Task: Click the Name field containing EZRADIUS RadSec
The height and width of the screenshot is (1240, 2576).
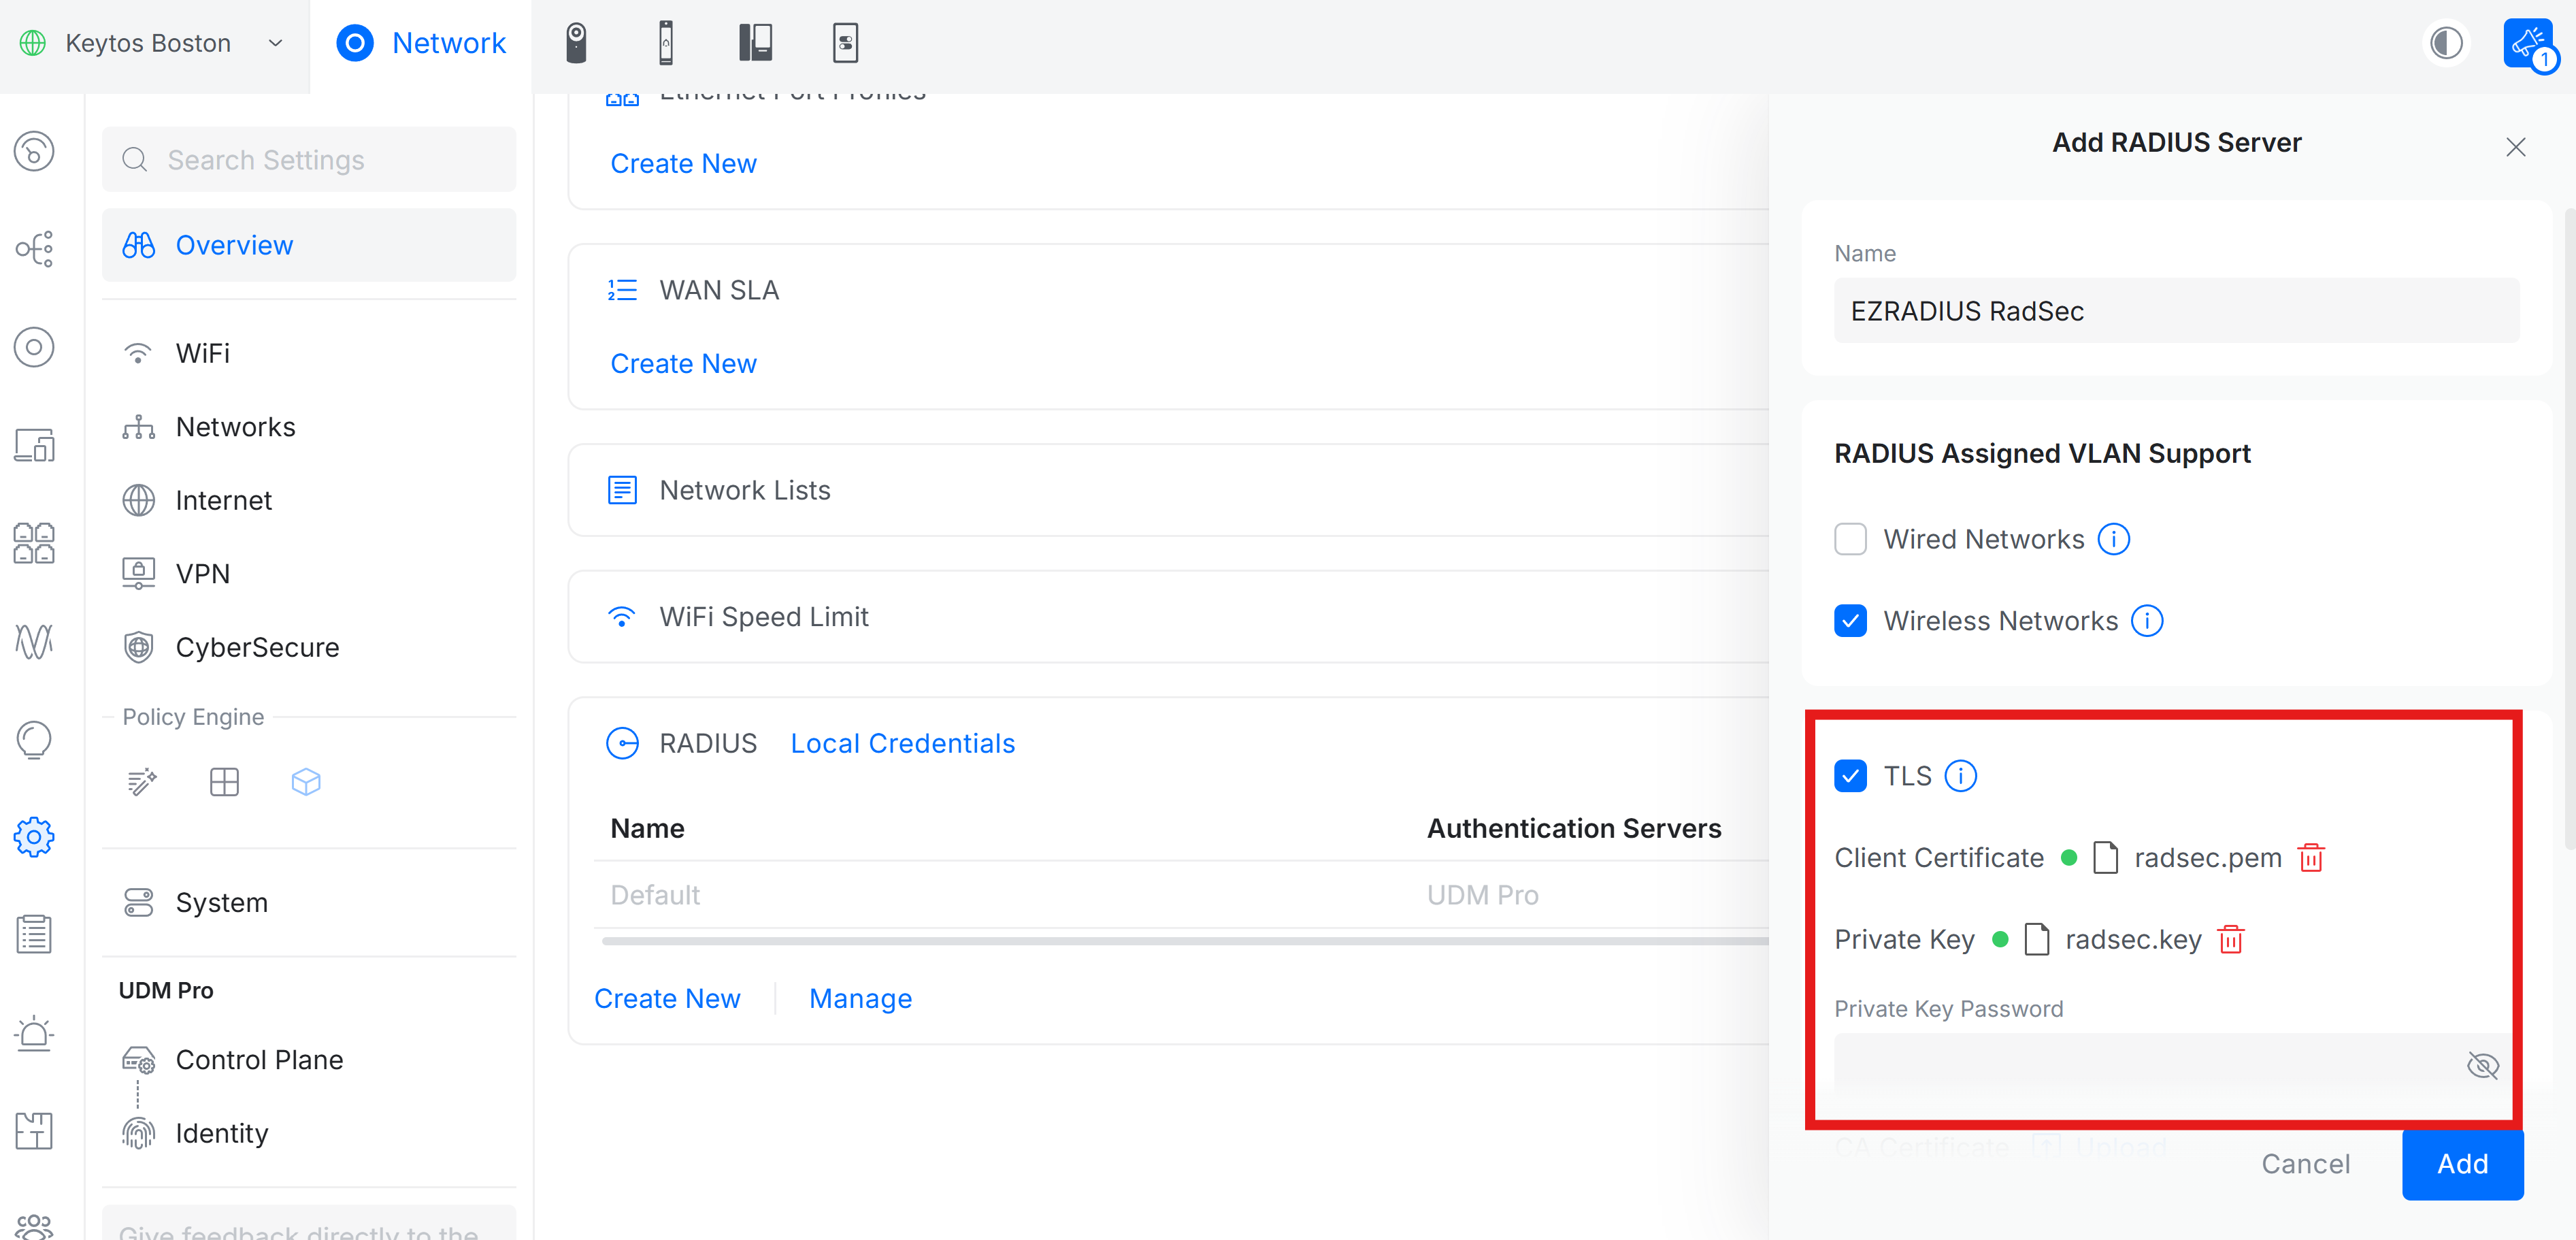Action: (2176, 310)
